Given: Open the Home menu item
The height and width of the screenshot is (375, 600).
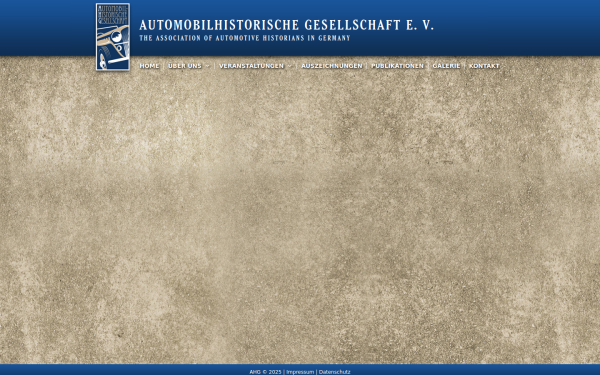Looking at the screenshot, I should (149, 66).
